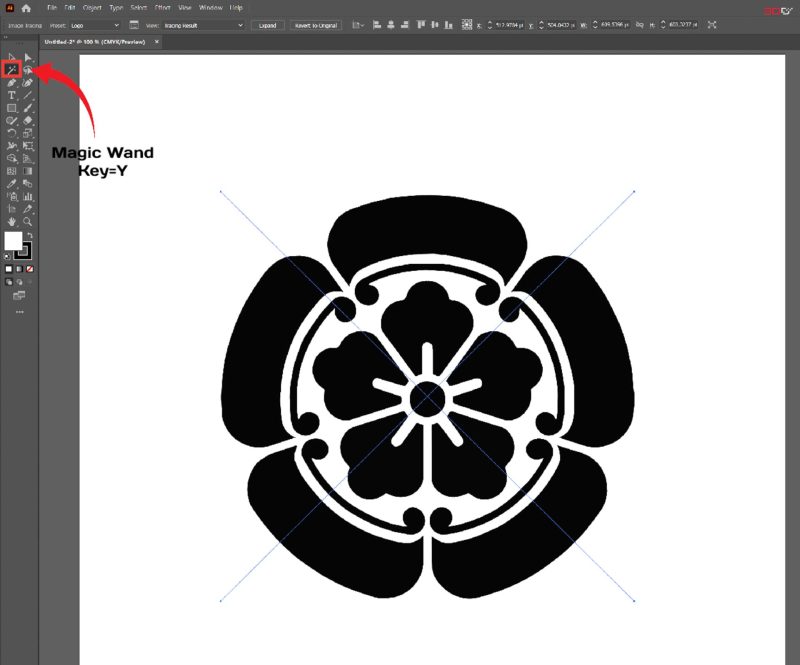Activate the Width tool
Viewport: 800px width, 665px height.
(x=11, y=146)
